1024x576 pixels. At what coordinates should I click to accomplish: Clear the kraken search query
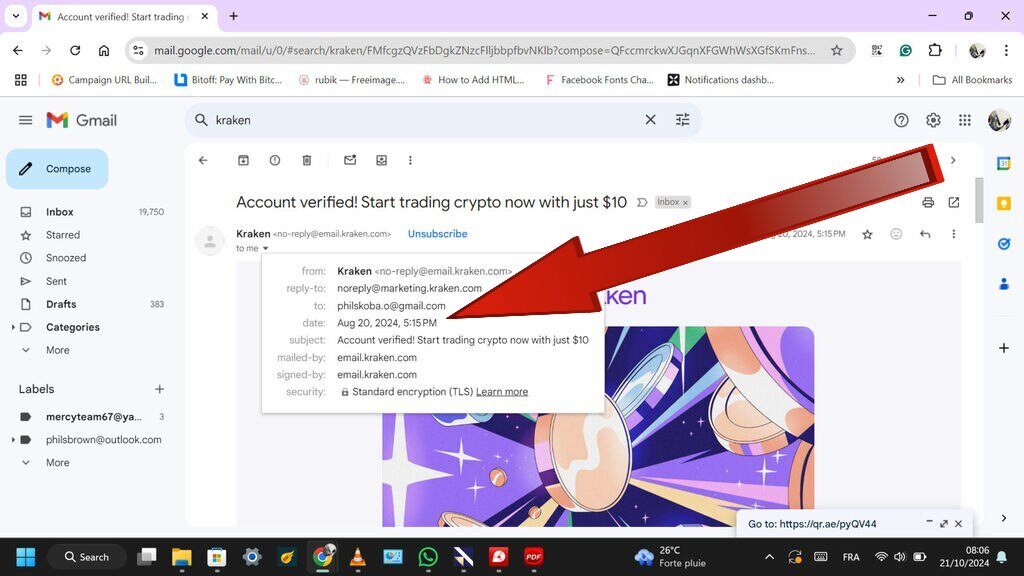(650, 120)
